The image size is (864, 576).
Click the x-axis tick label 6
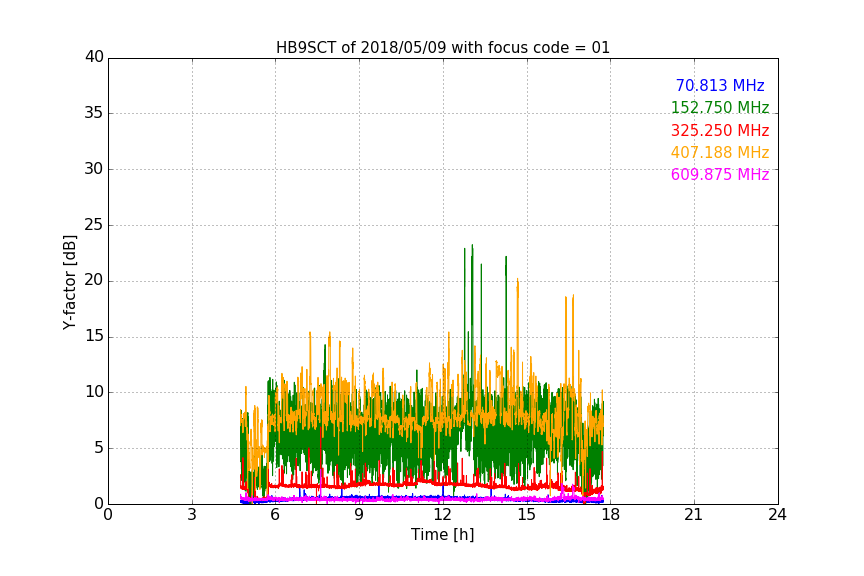pyautogui.click(x=276, y=515)
